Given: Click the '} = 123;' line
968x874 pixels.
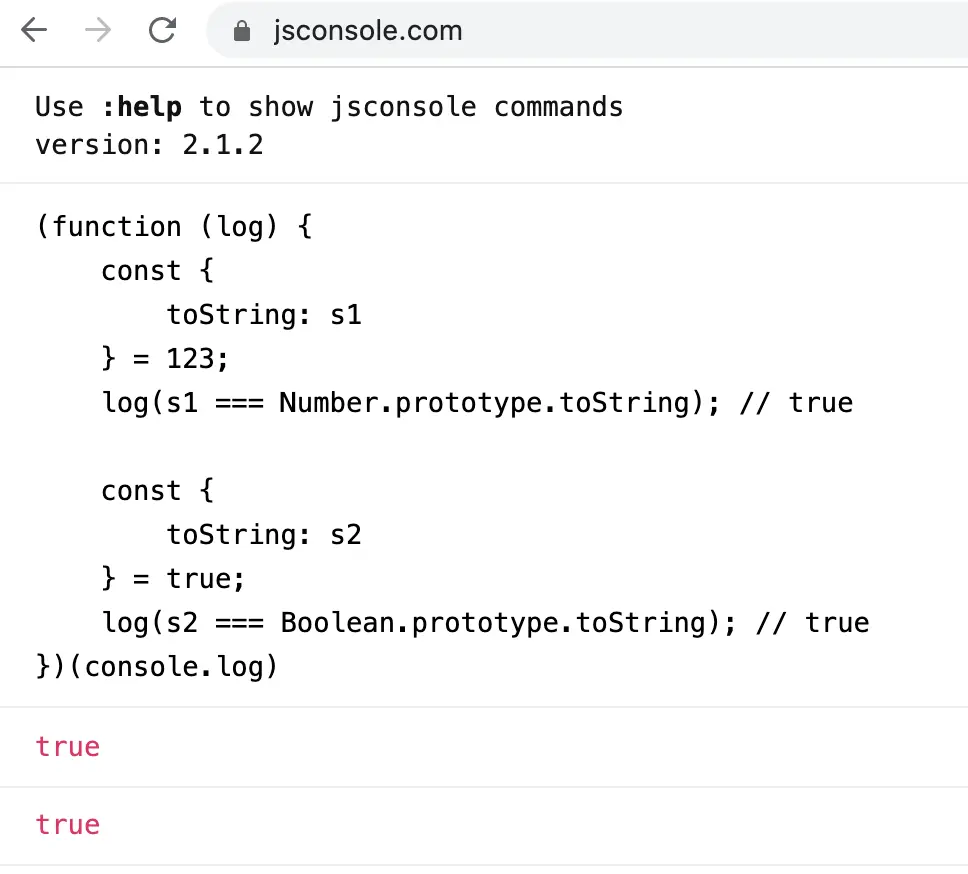Looking at the screenshot, I should (165, 359).
